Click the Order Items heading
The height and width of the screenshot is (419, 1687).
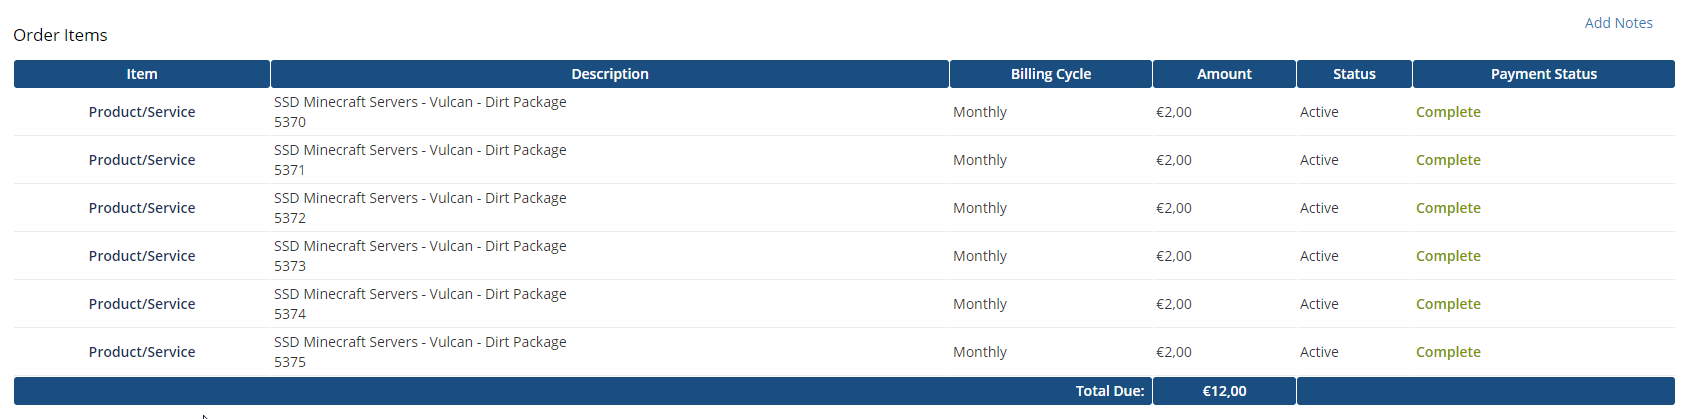[60, 35]
